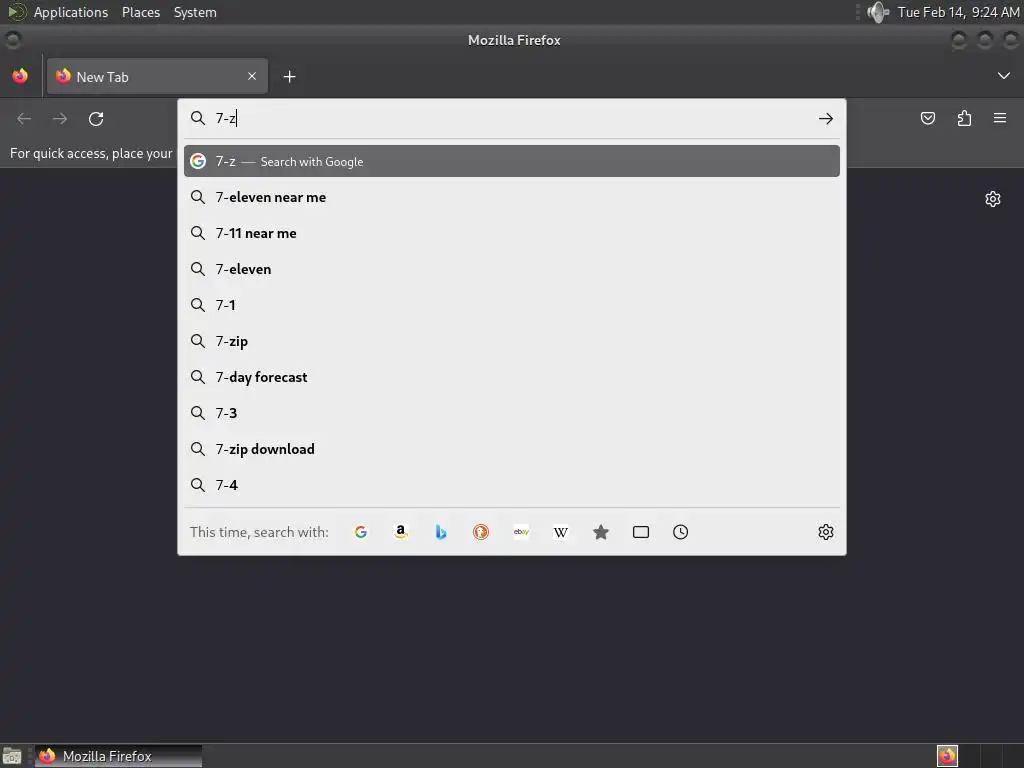1024x768 pixels.
Task: Click in the address bar text field
Action: click(x=512, y=118)
